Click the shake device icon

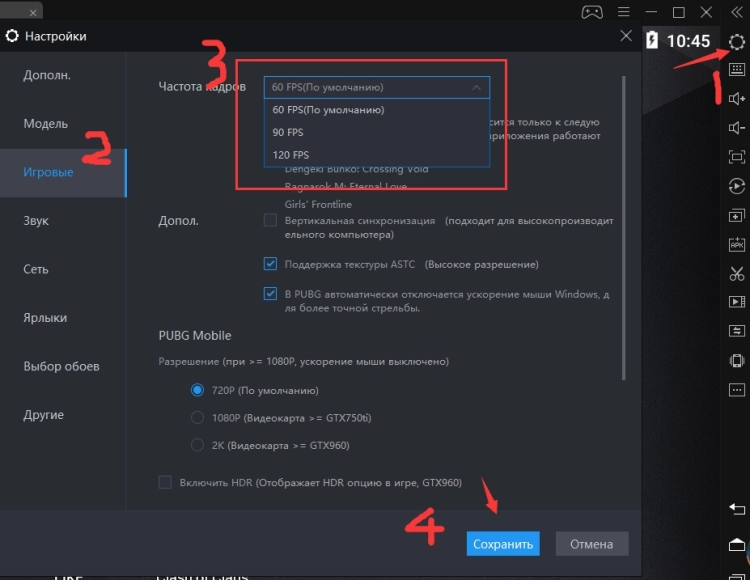[737, 360]
